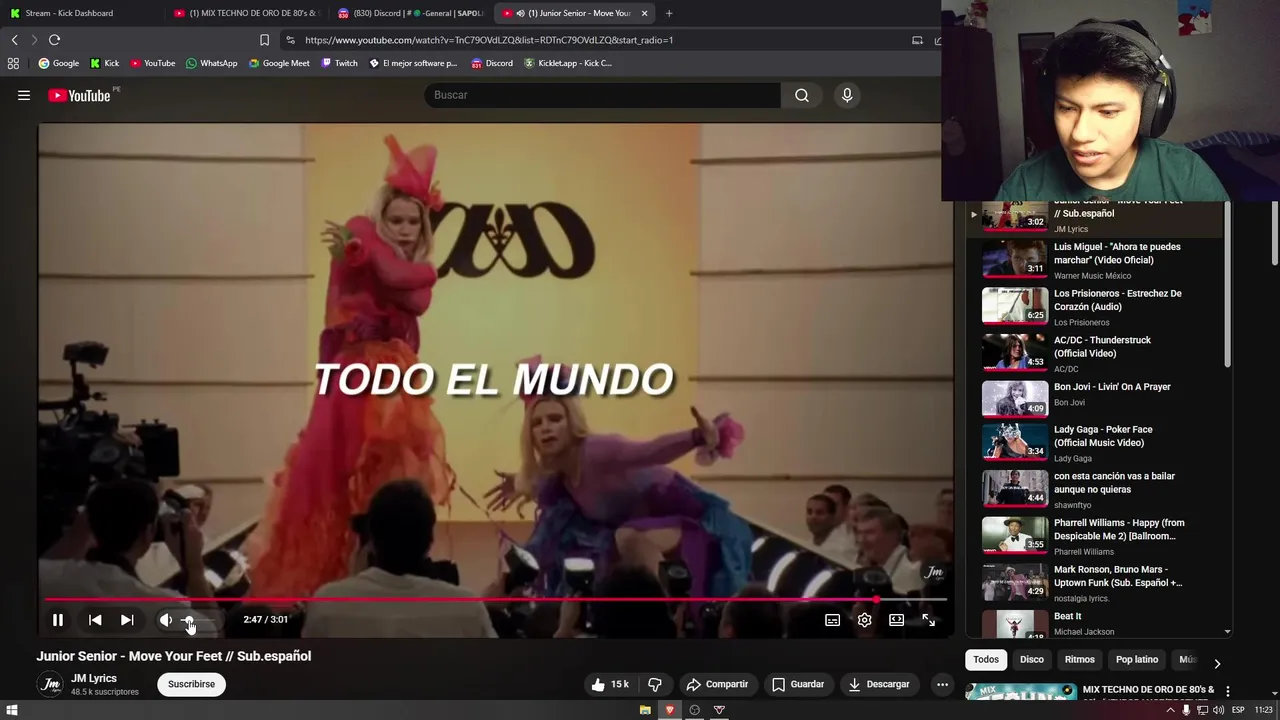Screen dimensions: 1280x720
Task: Toggle subtitles in the player
Action: coord(832,620)
